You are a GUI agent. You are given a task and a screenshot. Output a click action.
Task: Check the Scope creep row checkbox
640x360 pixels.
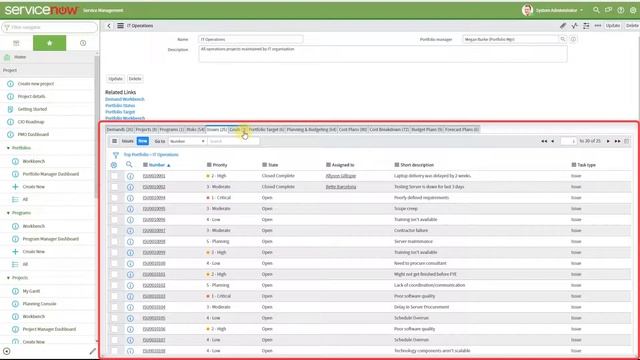coord(115,209)
